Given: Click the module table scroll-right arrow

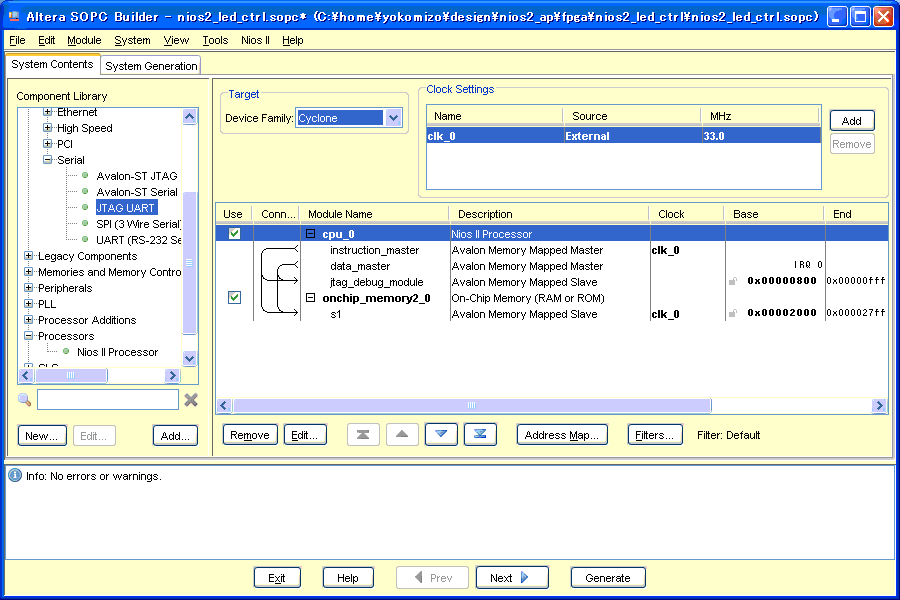Looking at the screenshot, I should coord(879,405).
